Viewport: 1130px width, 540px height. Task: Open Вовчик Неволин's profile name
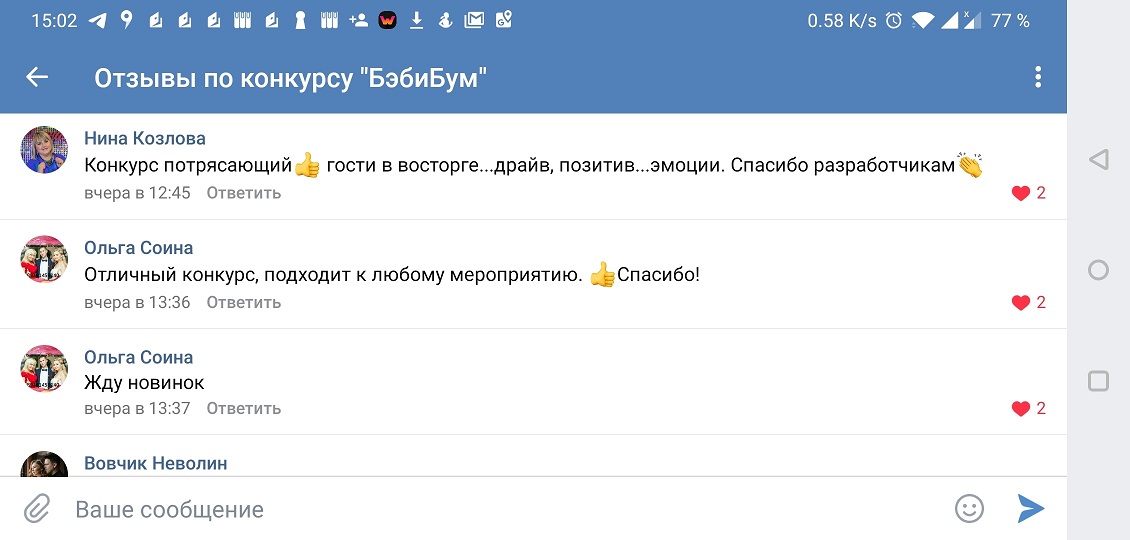(155, 463)
